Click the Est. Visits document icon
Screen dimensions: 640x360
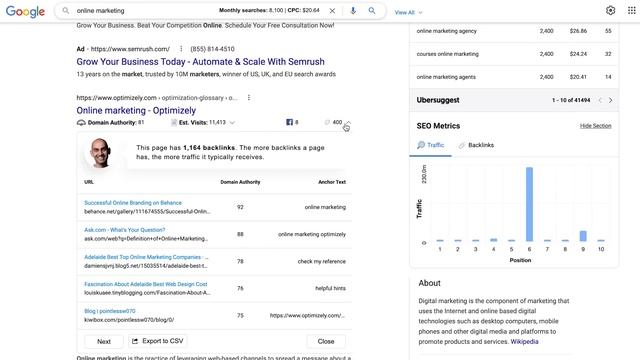[174, 122]
